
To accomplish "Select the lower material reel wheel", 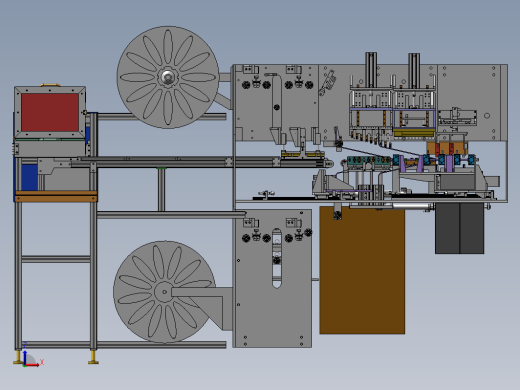I will tap(164, 292).
